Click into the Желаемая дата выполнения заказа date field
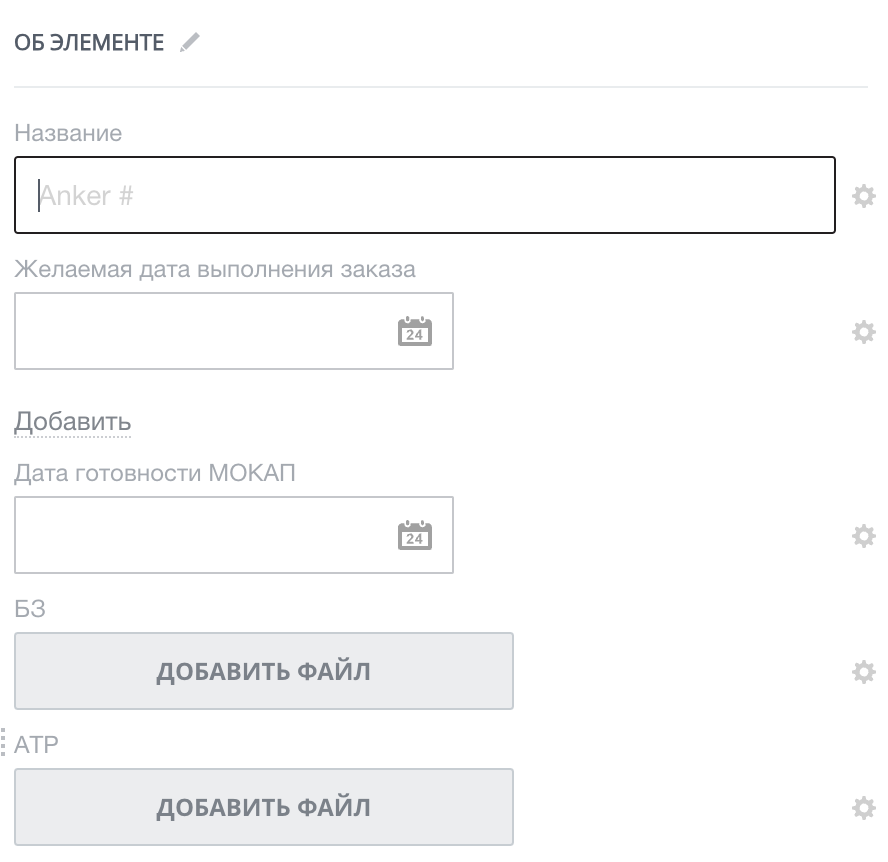The height and width of the screenshot is (862, 888). click(x=200, y=332)
